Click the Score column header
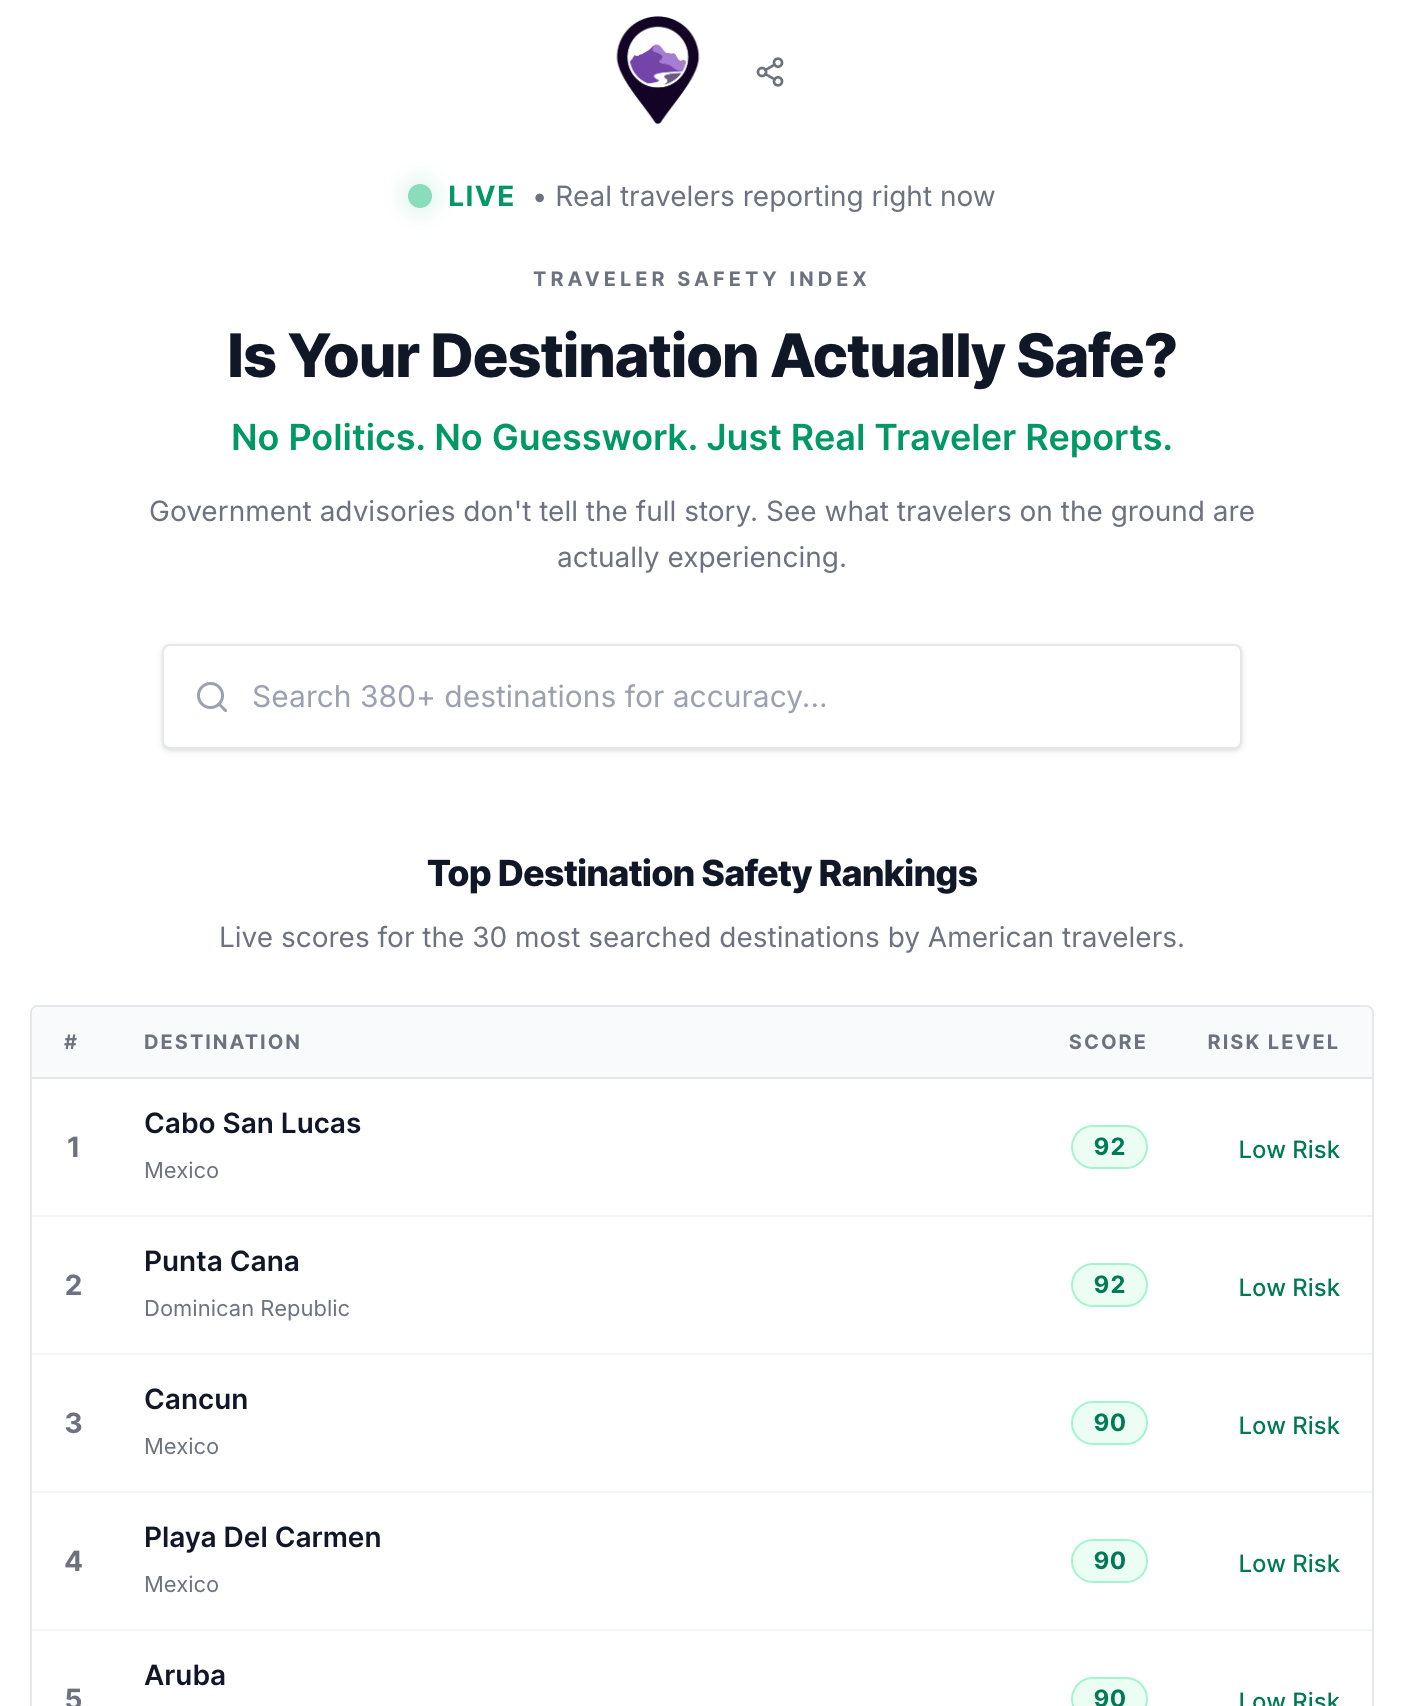This screenshot has height=1706, width=1410. point(1107,1042)
